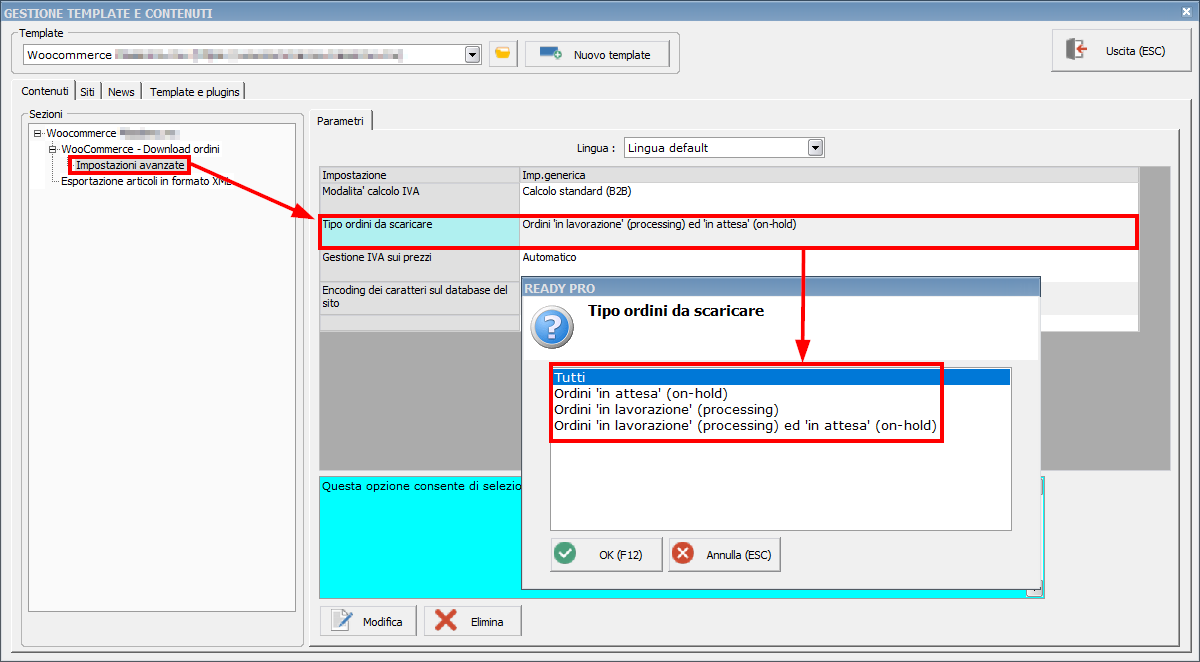The image size is (1200, 662).
Task: Click the Modifica button
Action: coord(369,621)
